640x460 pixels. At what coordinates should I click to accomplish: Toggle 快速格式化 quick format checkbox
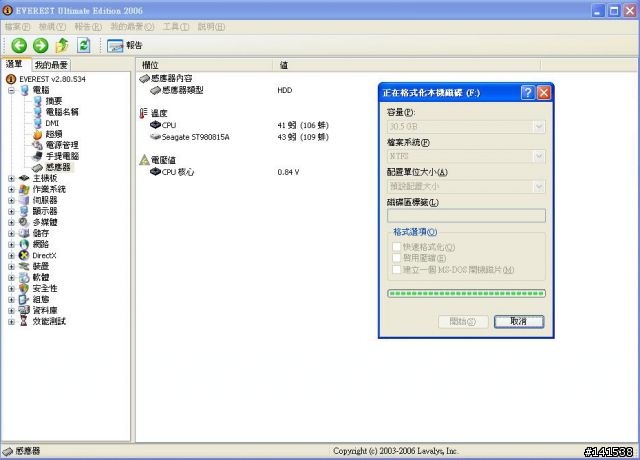point(396,247)
